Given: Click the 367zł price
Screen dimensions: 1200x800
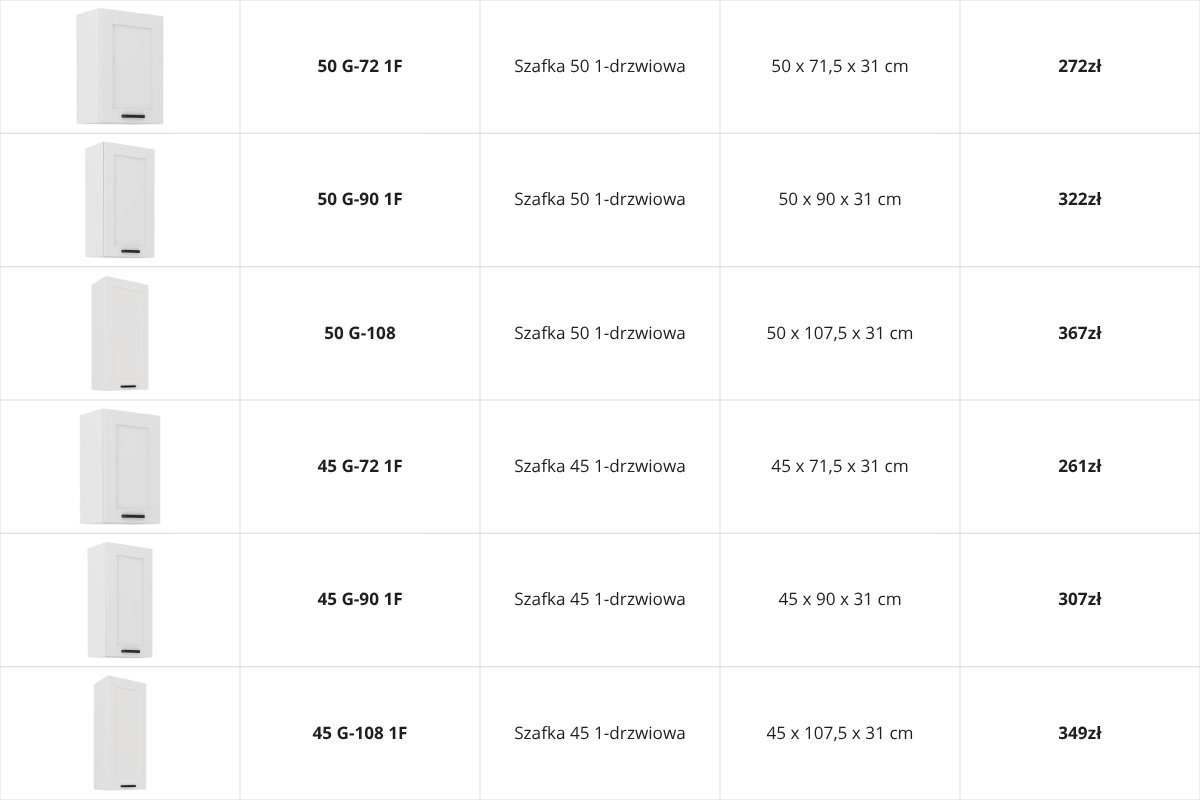Looking at the screenshot, I should click(1080, 333).
